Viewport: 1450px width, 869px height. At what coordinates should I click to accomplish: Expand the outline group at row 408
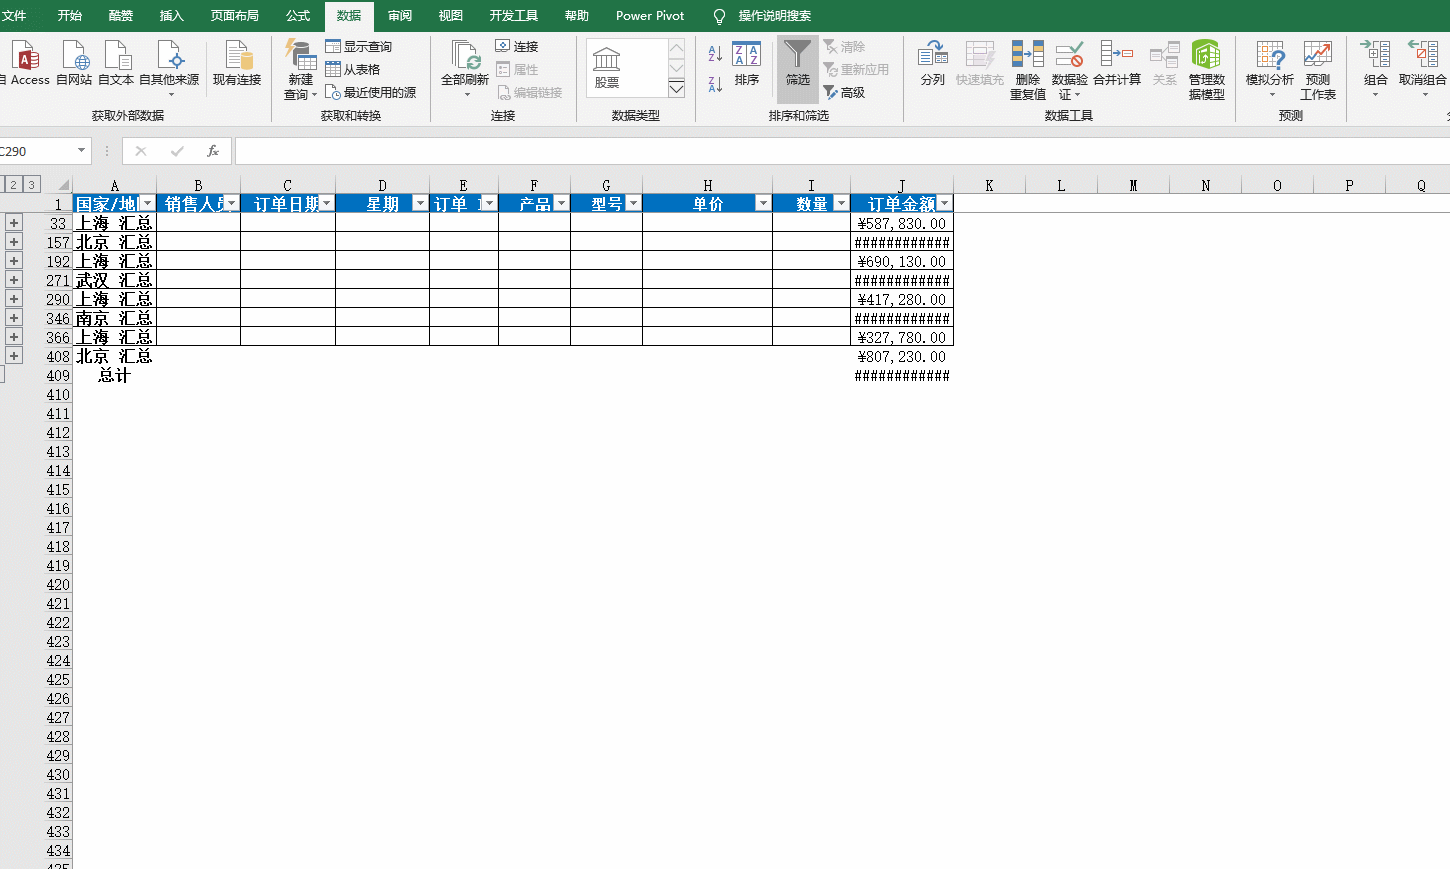[14, 356]
